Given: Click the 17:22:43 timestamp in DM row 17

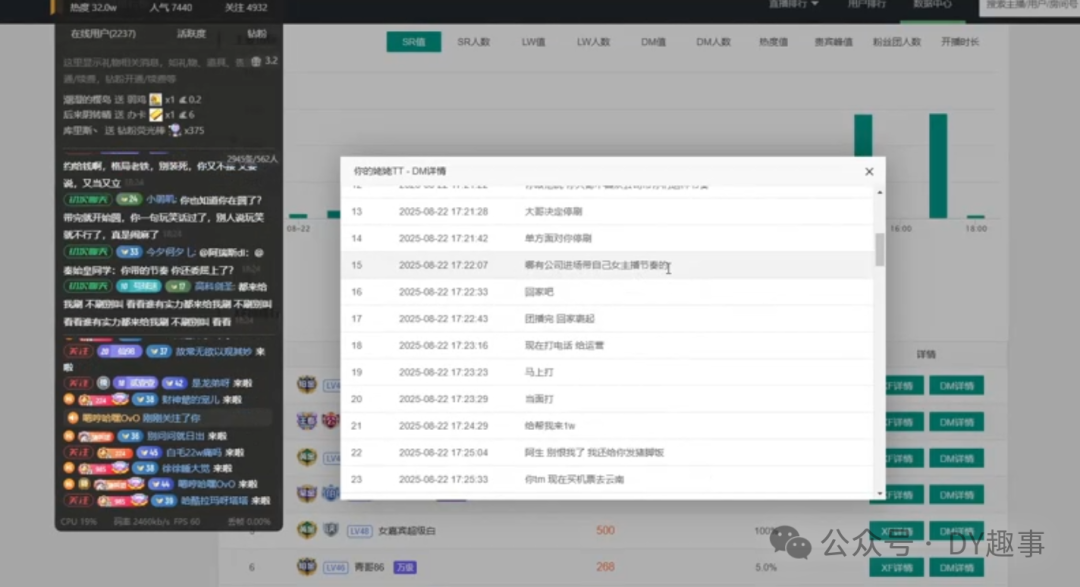Looking at the screenshot, I should [444, 319].
